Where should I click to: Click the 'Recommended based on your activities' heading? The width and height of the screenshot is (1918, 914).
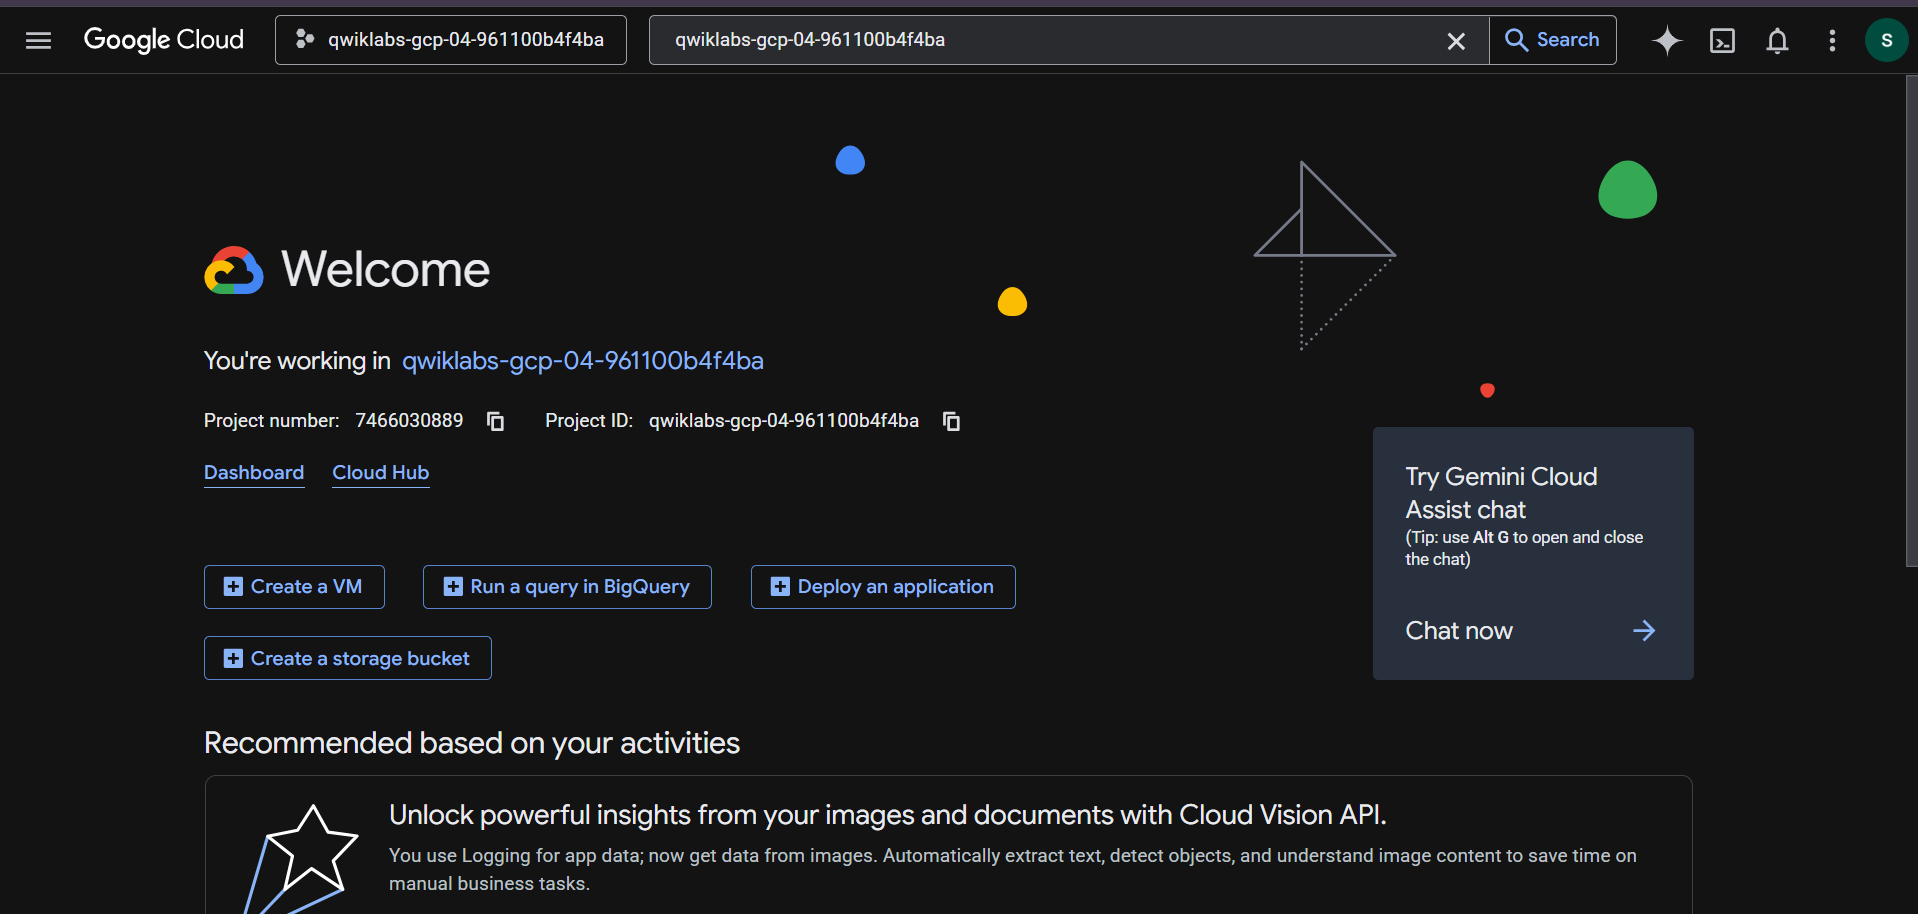(472, 743)
